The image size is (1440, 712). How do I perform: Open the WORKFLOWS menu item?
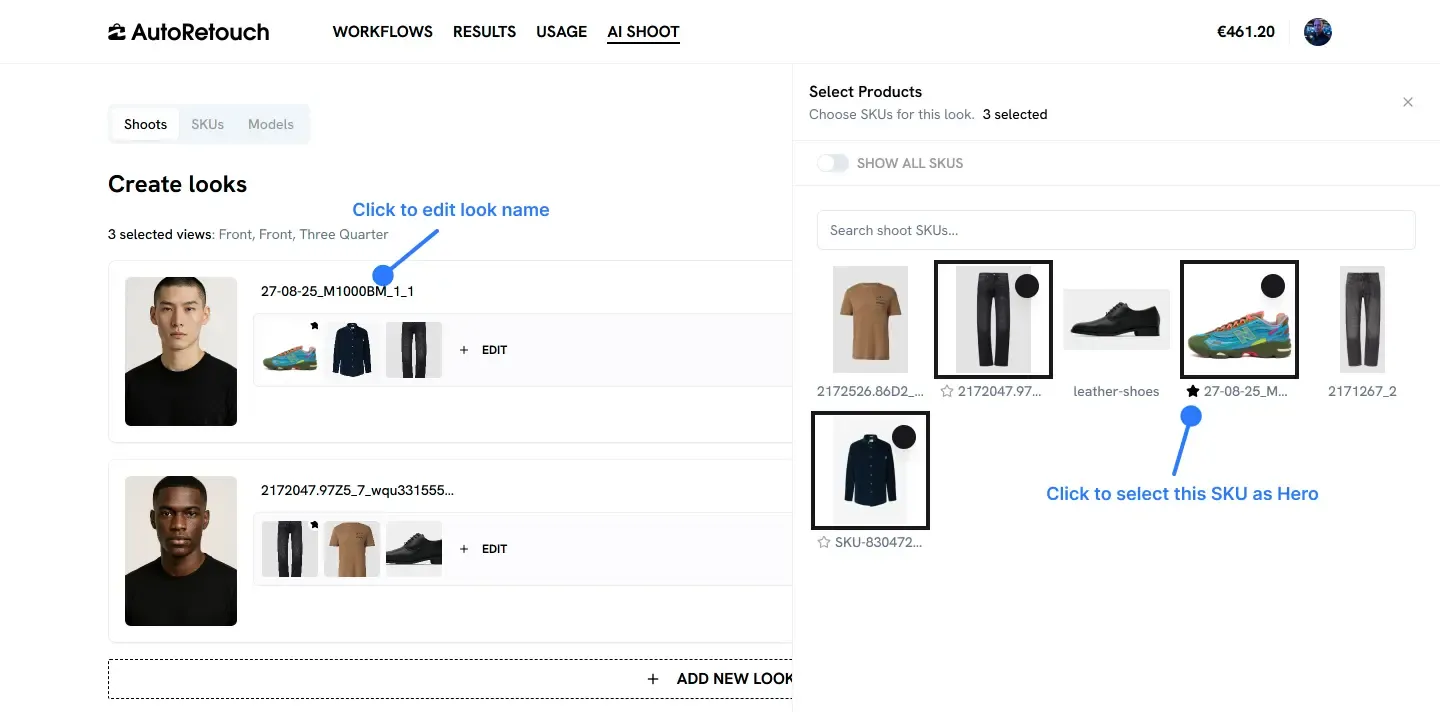pos(383,32)
